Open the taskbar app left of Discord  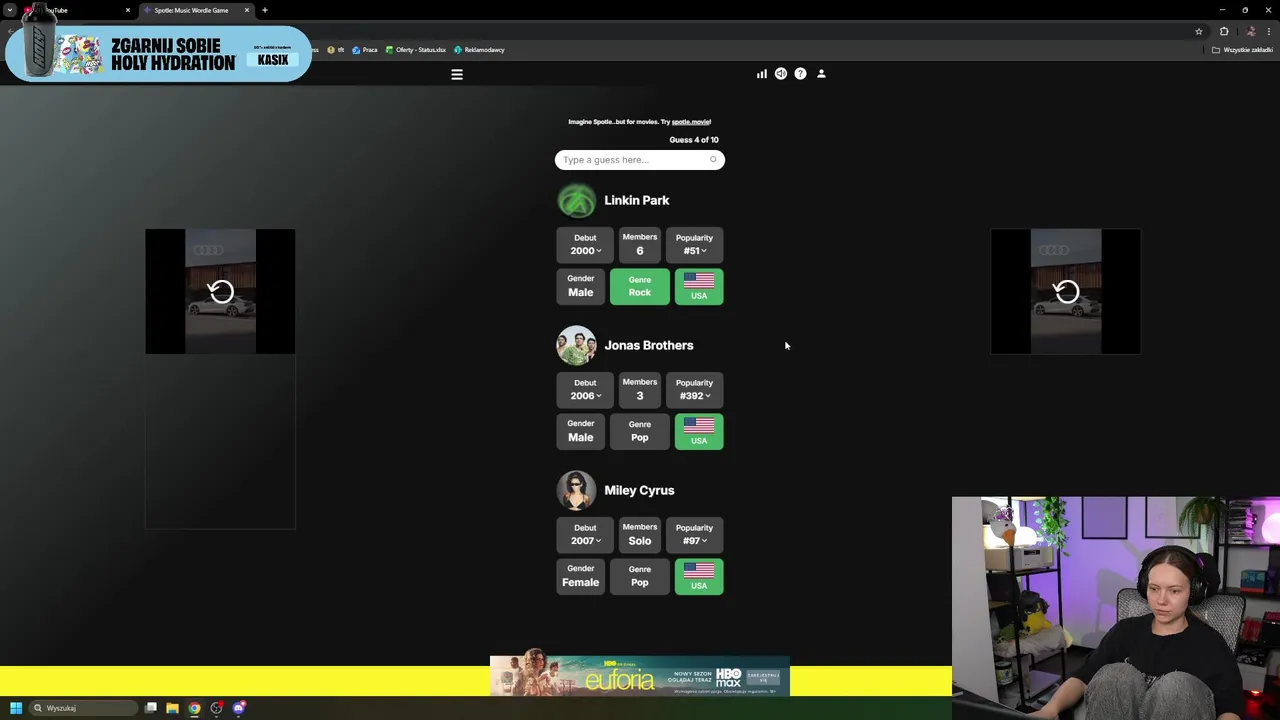pos(216,708)
